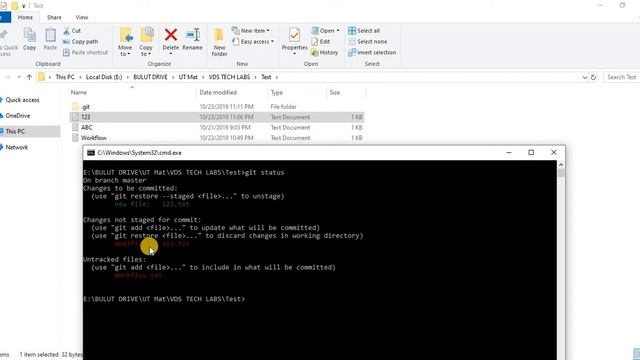Open Network in the navigation pane
The height and width of the screenshot is (360, 640).
(17, 147)
